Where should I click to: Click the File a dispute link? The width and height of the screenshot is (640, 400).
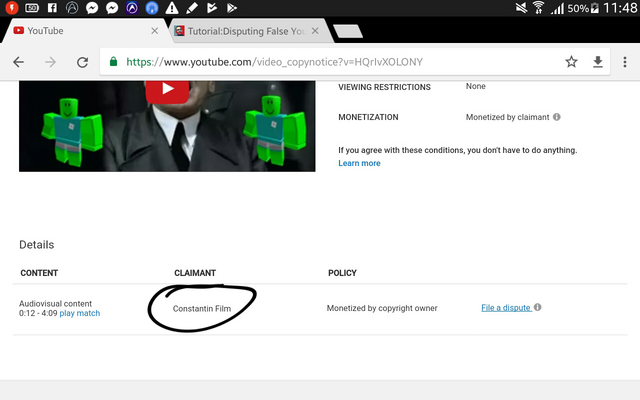(x=506, y=308)
